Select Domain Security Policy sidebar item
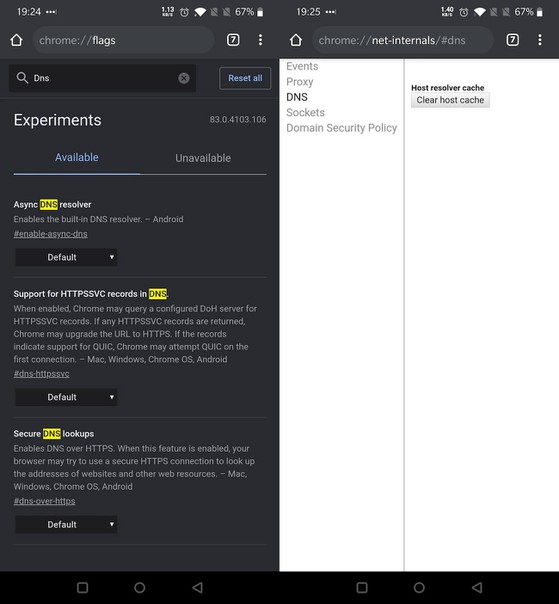 pos(341,128)
